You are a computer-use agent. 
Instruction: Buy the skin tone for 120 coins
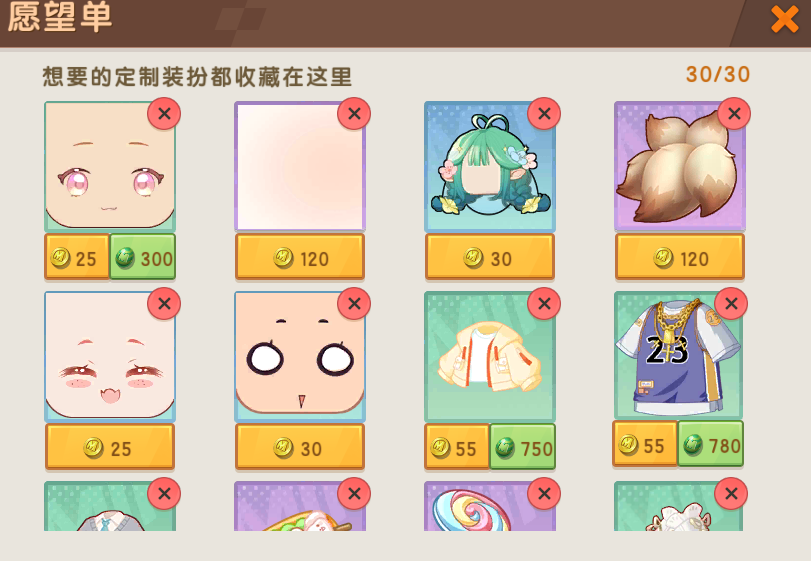coord(300,257)
